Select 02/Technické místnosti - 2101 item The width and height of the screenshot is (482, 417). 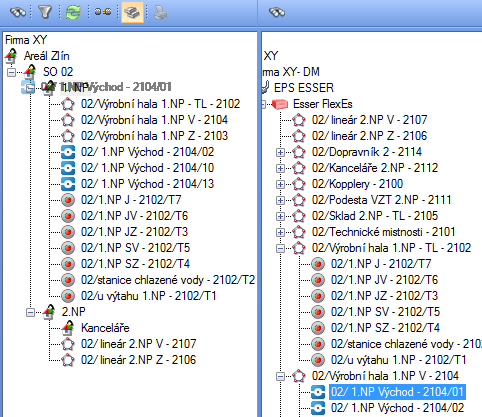[x=384, y=232]
